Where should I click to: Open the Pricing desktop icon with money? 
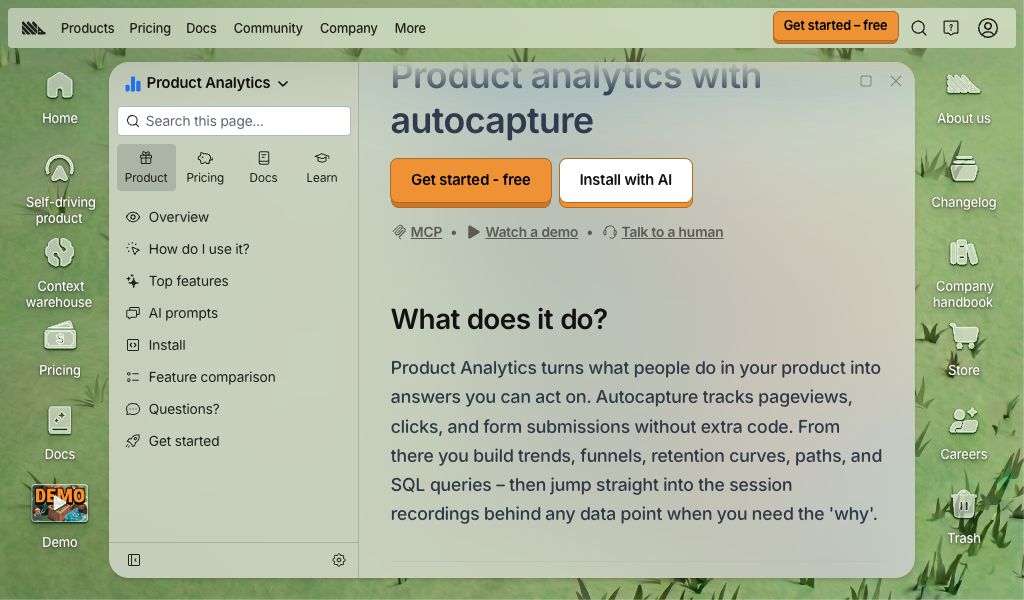[x=59, y=336]
